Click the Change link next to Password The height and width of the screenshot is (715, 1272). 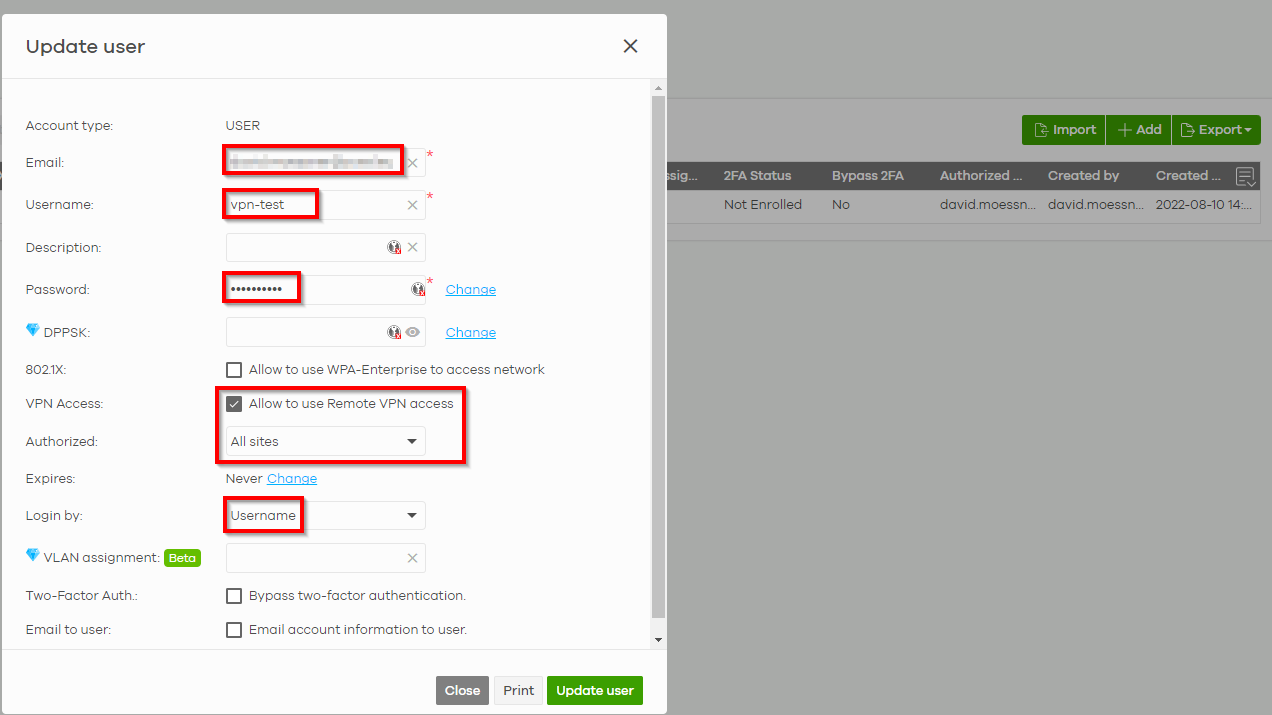tap(470, 290)
